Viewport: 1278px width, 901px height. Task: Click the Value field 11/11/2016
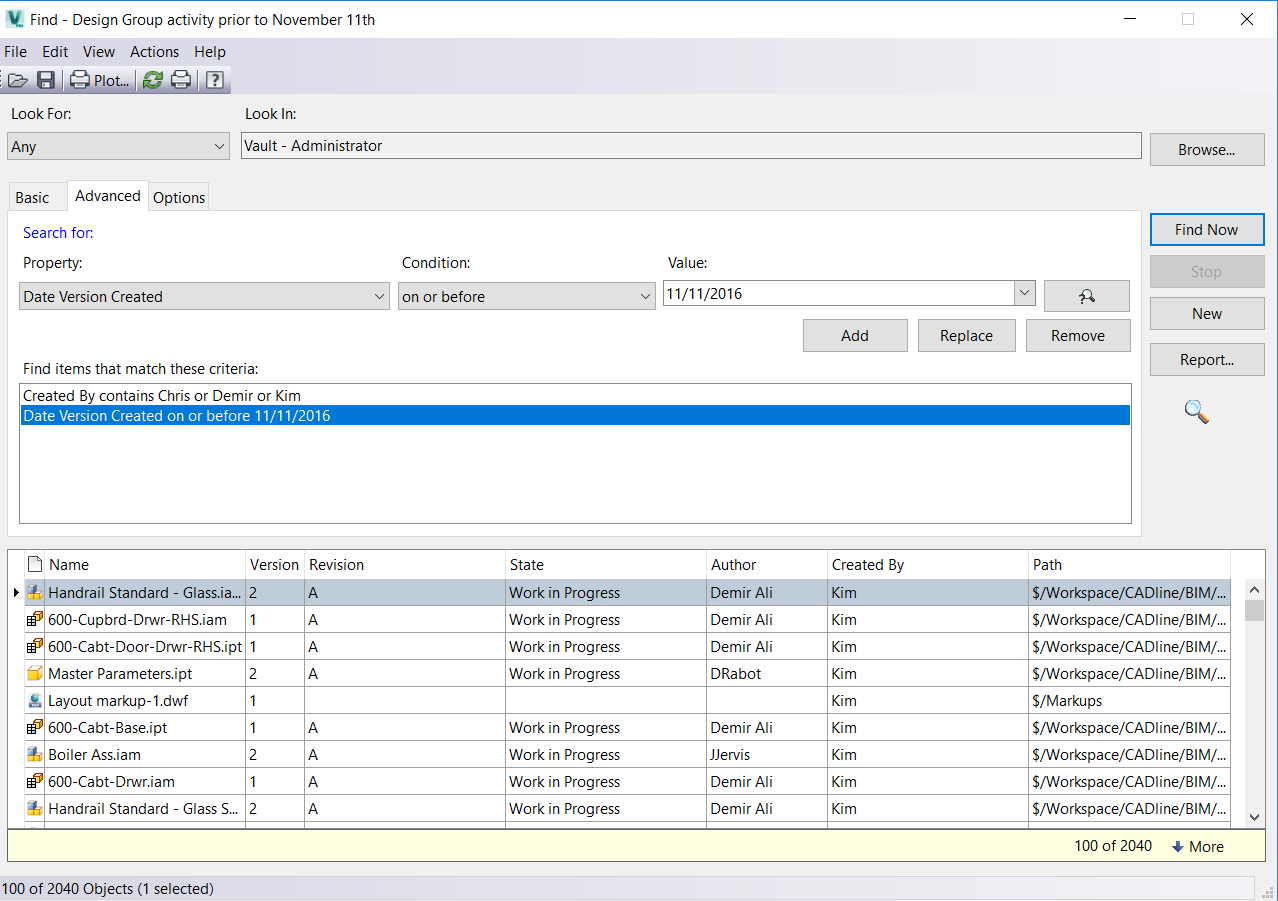click(839, 293)
